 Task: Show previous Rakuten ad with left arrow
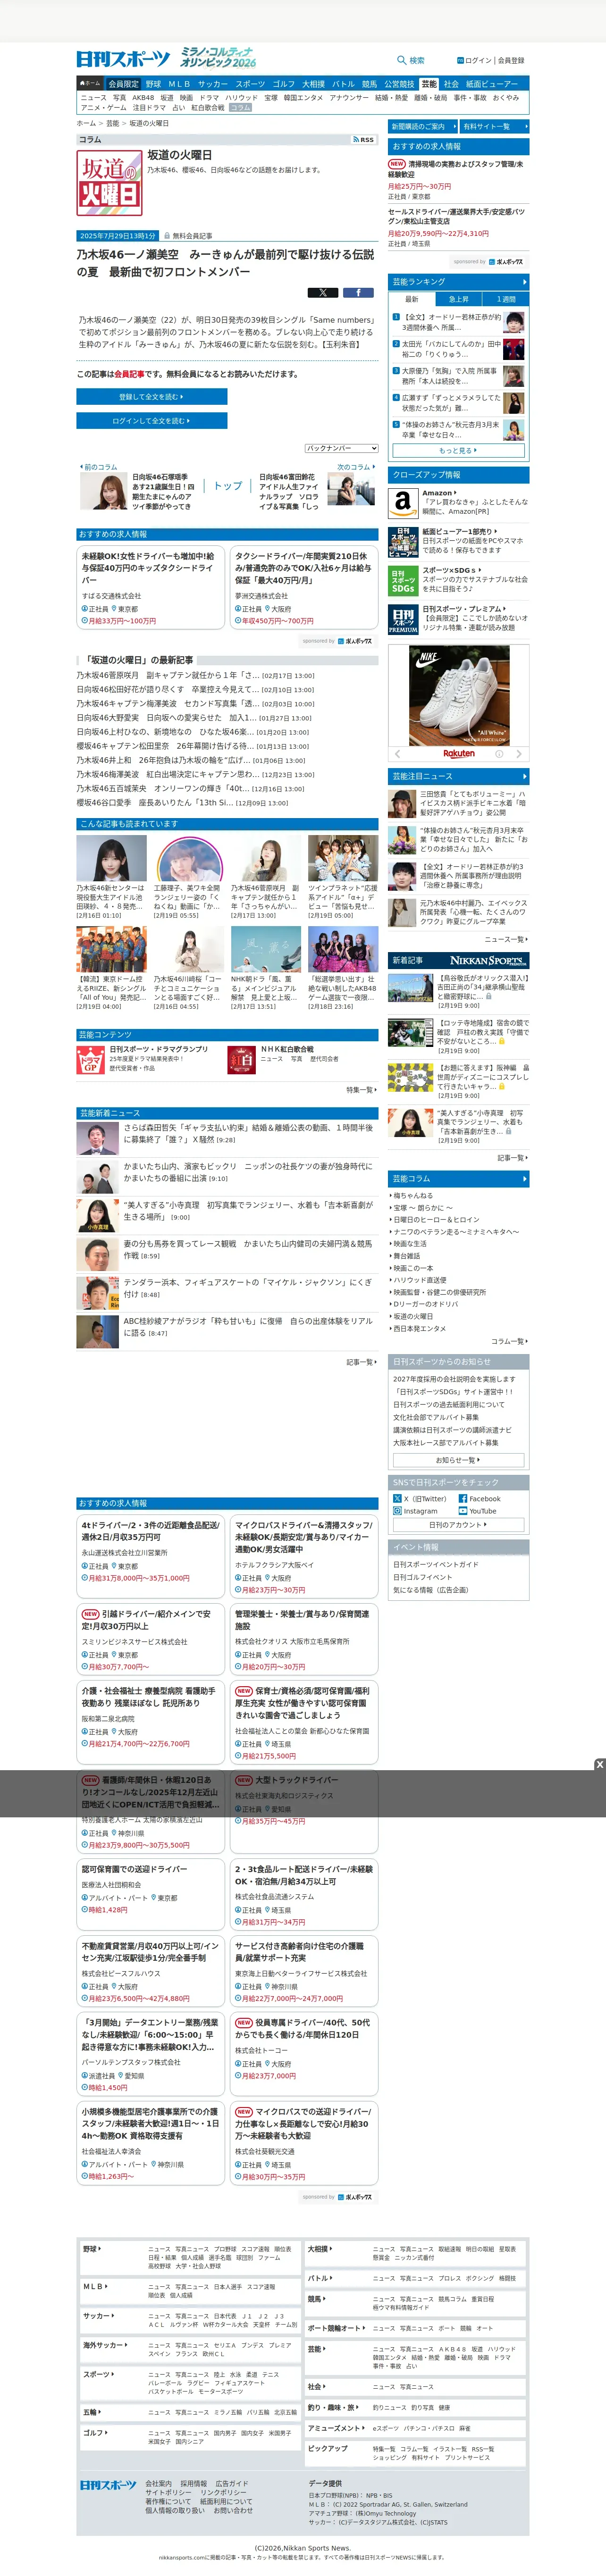click(397, 754)
